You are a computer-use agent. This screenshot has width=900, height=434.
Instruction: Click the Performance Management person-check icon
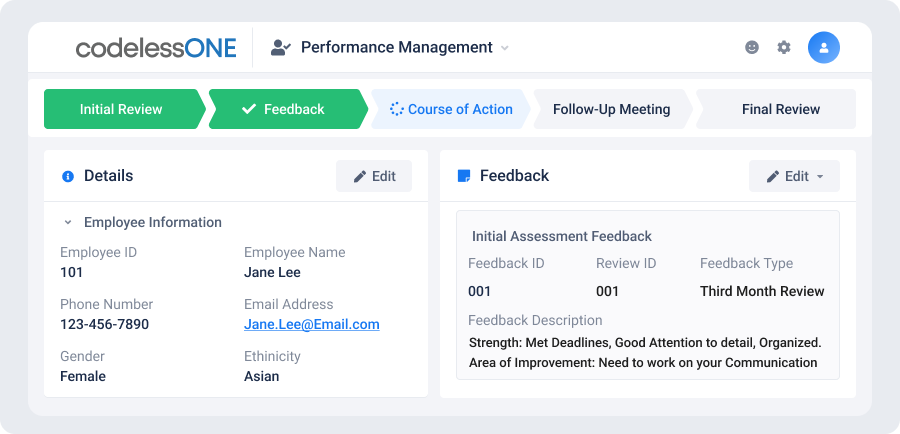281,47
